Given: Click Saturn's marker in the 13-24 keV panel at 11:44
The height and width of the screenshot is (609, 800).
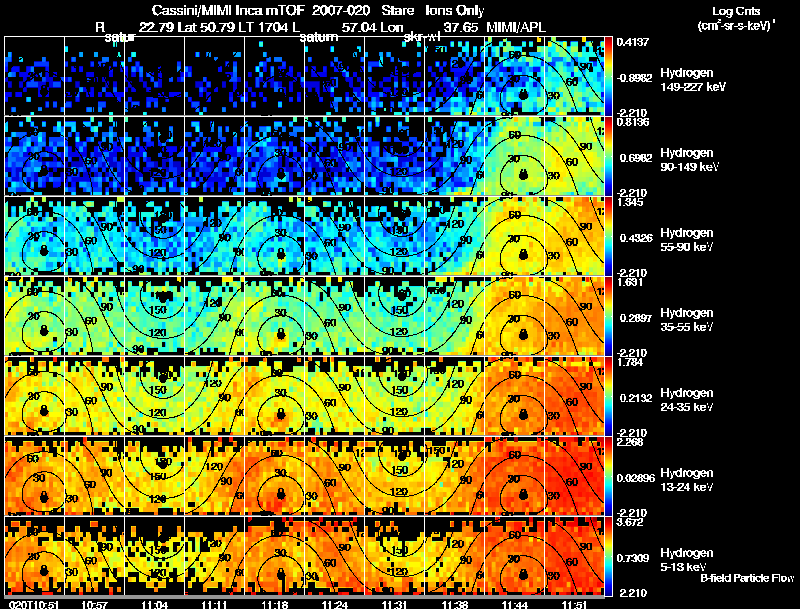Looking at the screenshot, I should pos(522,494).
